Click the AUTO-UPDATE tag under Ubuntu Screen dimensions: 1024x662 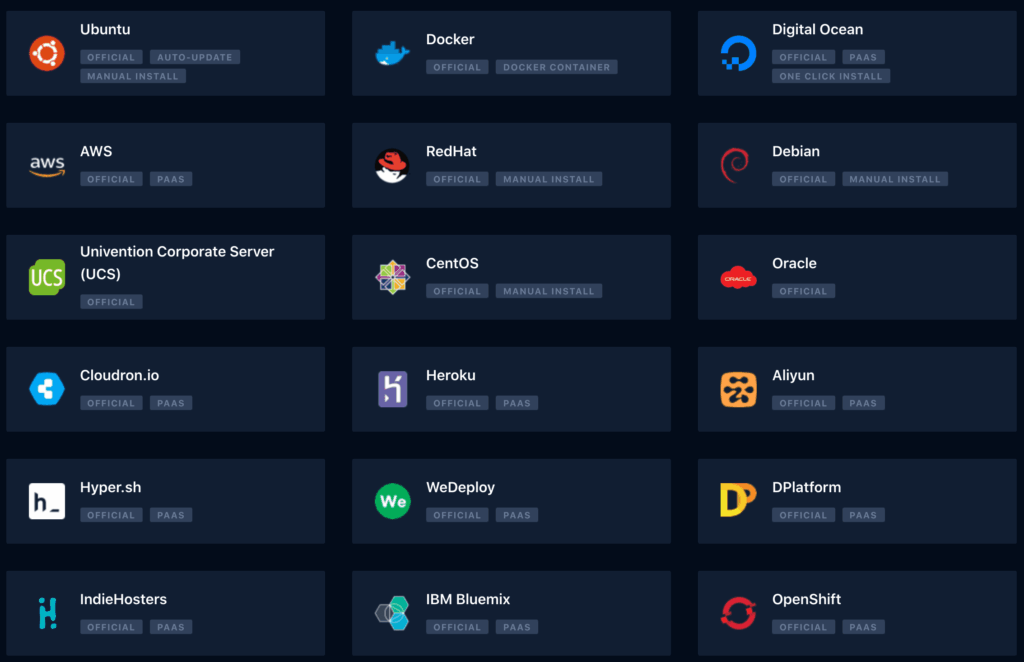click(x=195, y=57)
